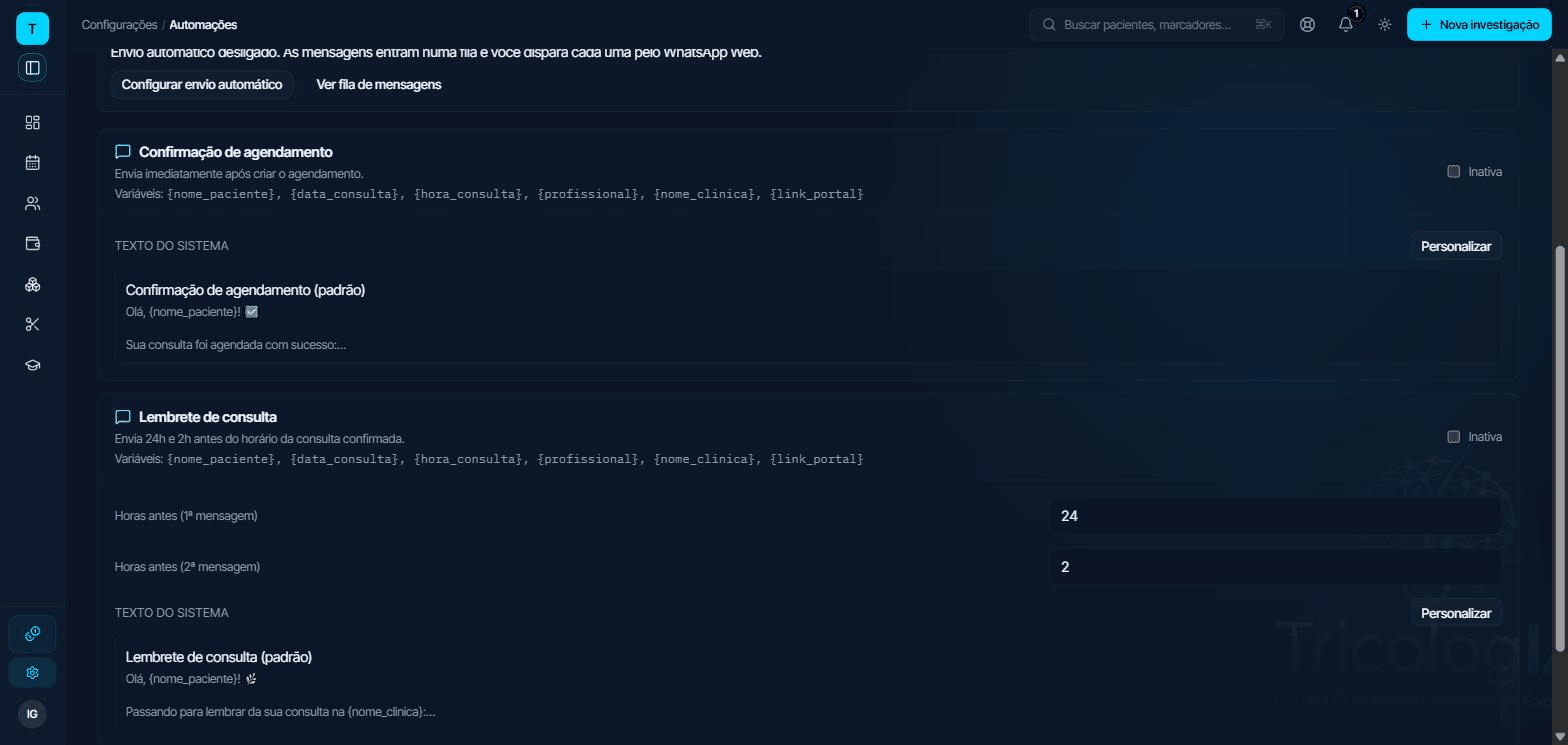Open the stacked cubes icon in sidebar

coord(32,285)
